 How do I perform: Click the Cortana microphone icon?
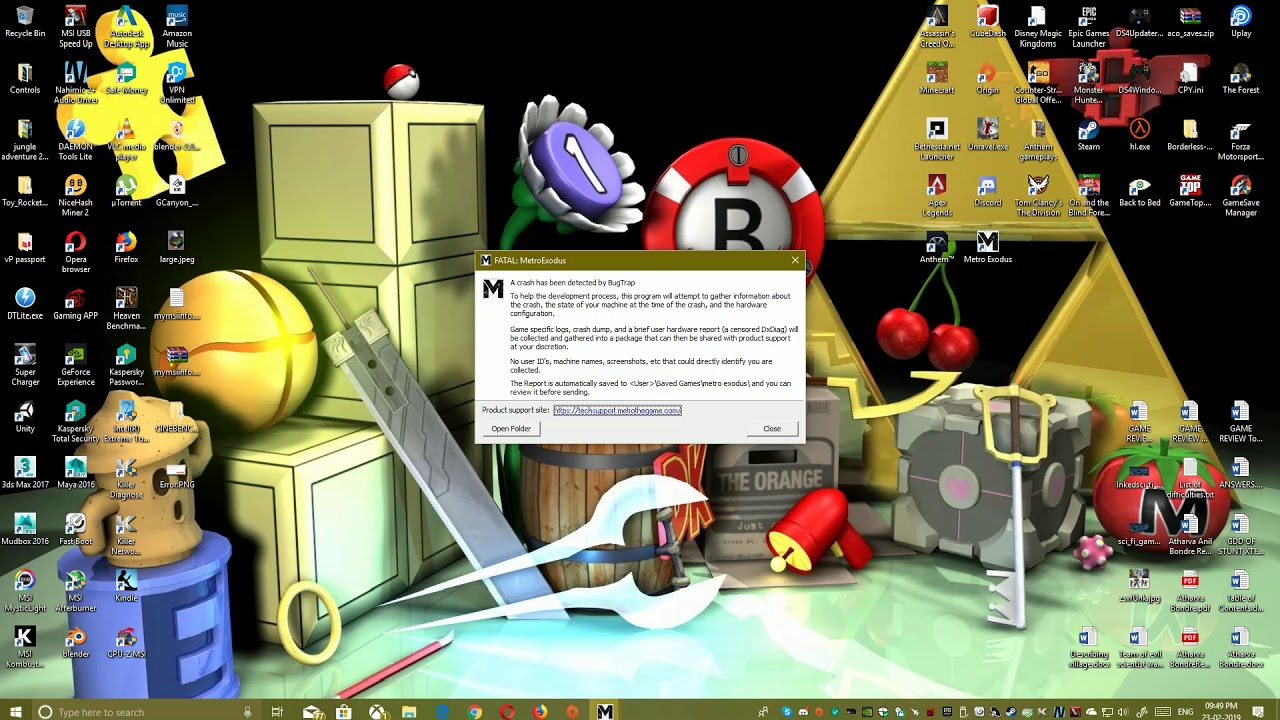(x=247, y=712)
